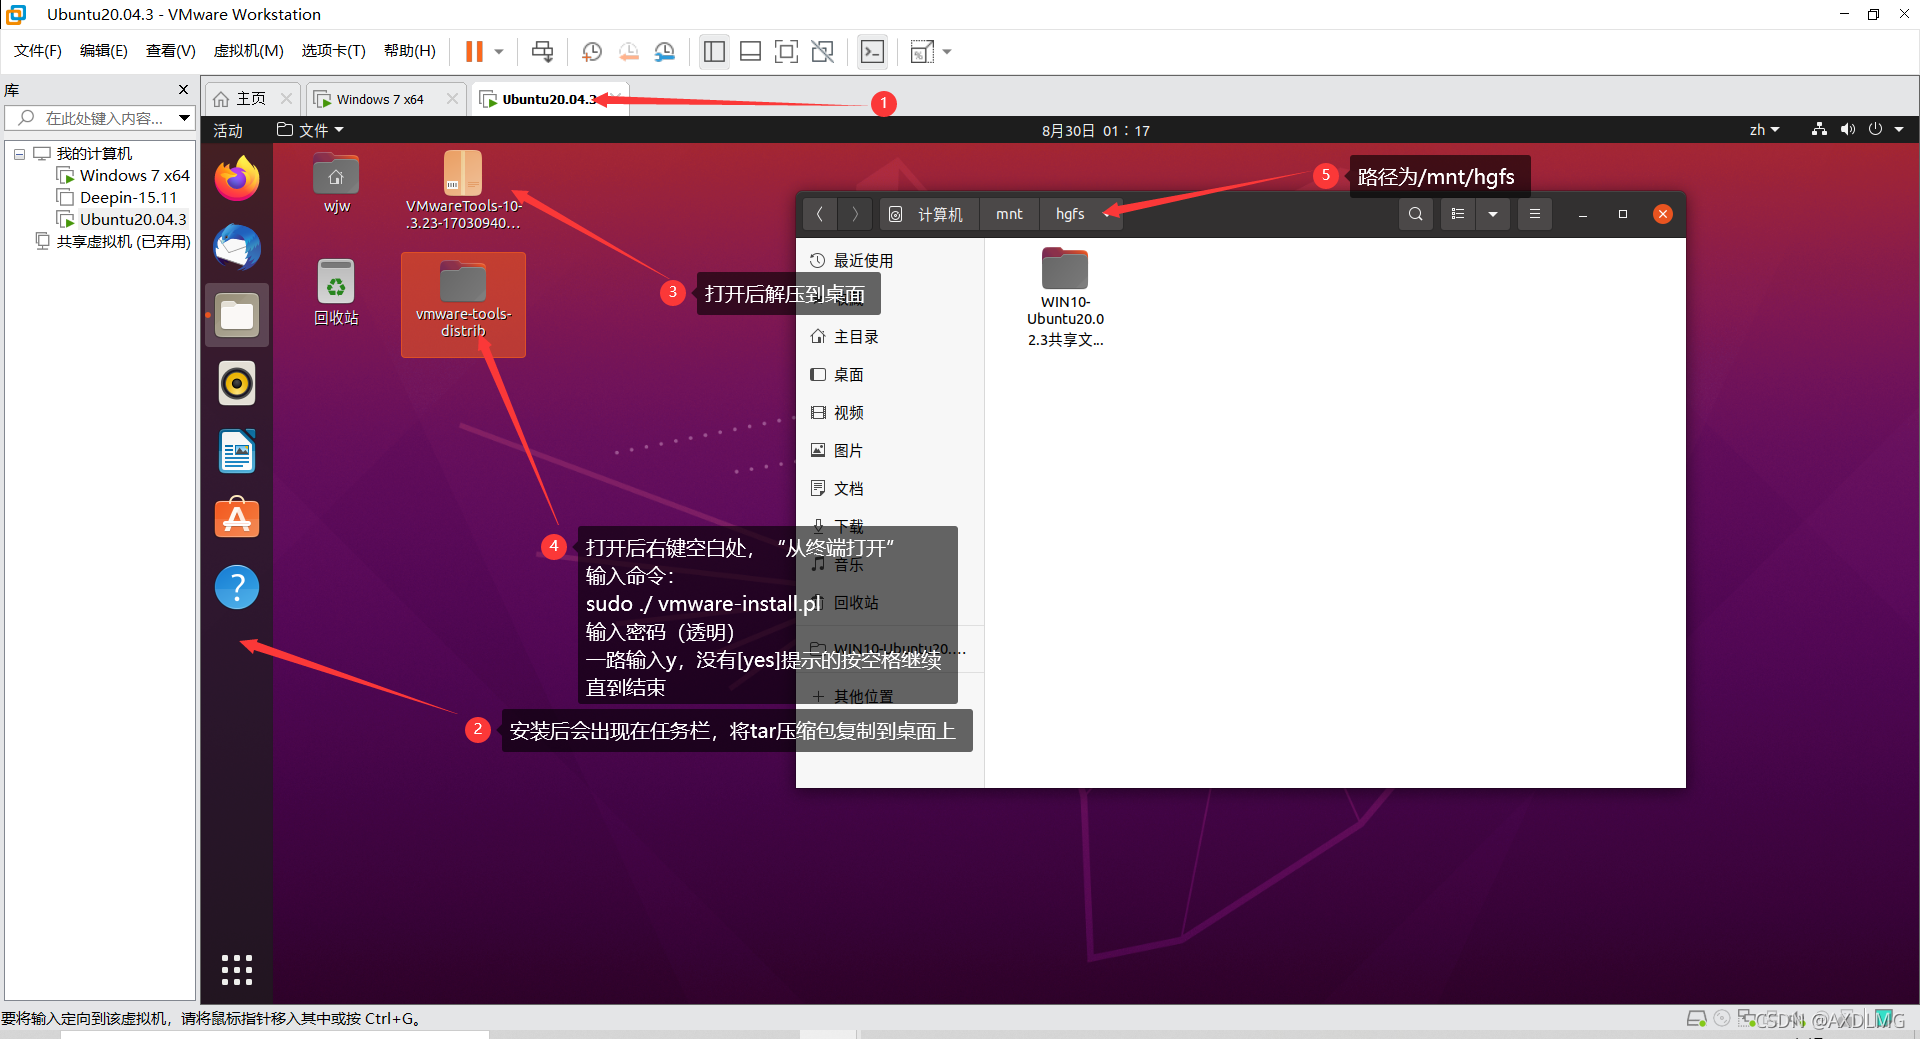Viewport: 1920px width, 1039px height.
Task: Toggle Unity mode icon in toolbar
Action: (822, 51)
